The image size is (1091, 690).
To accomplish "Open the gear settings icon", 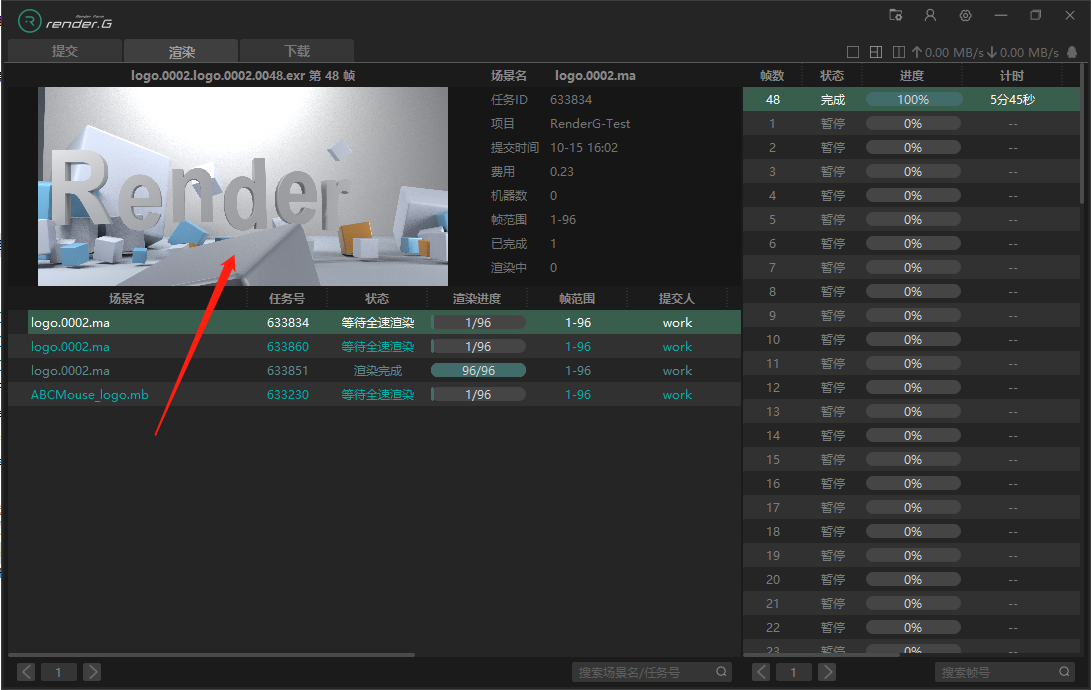I will pyautogui.click(x=965, y=16).
